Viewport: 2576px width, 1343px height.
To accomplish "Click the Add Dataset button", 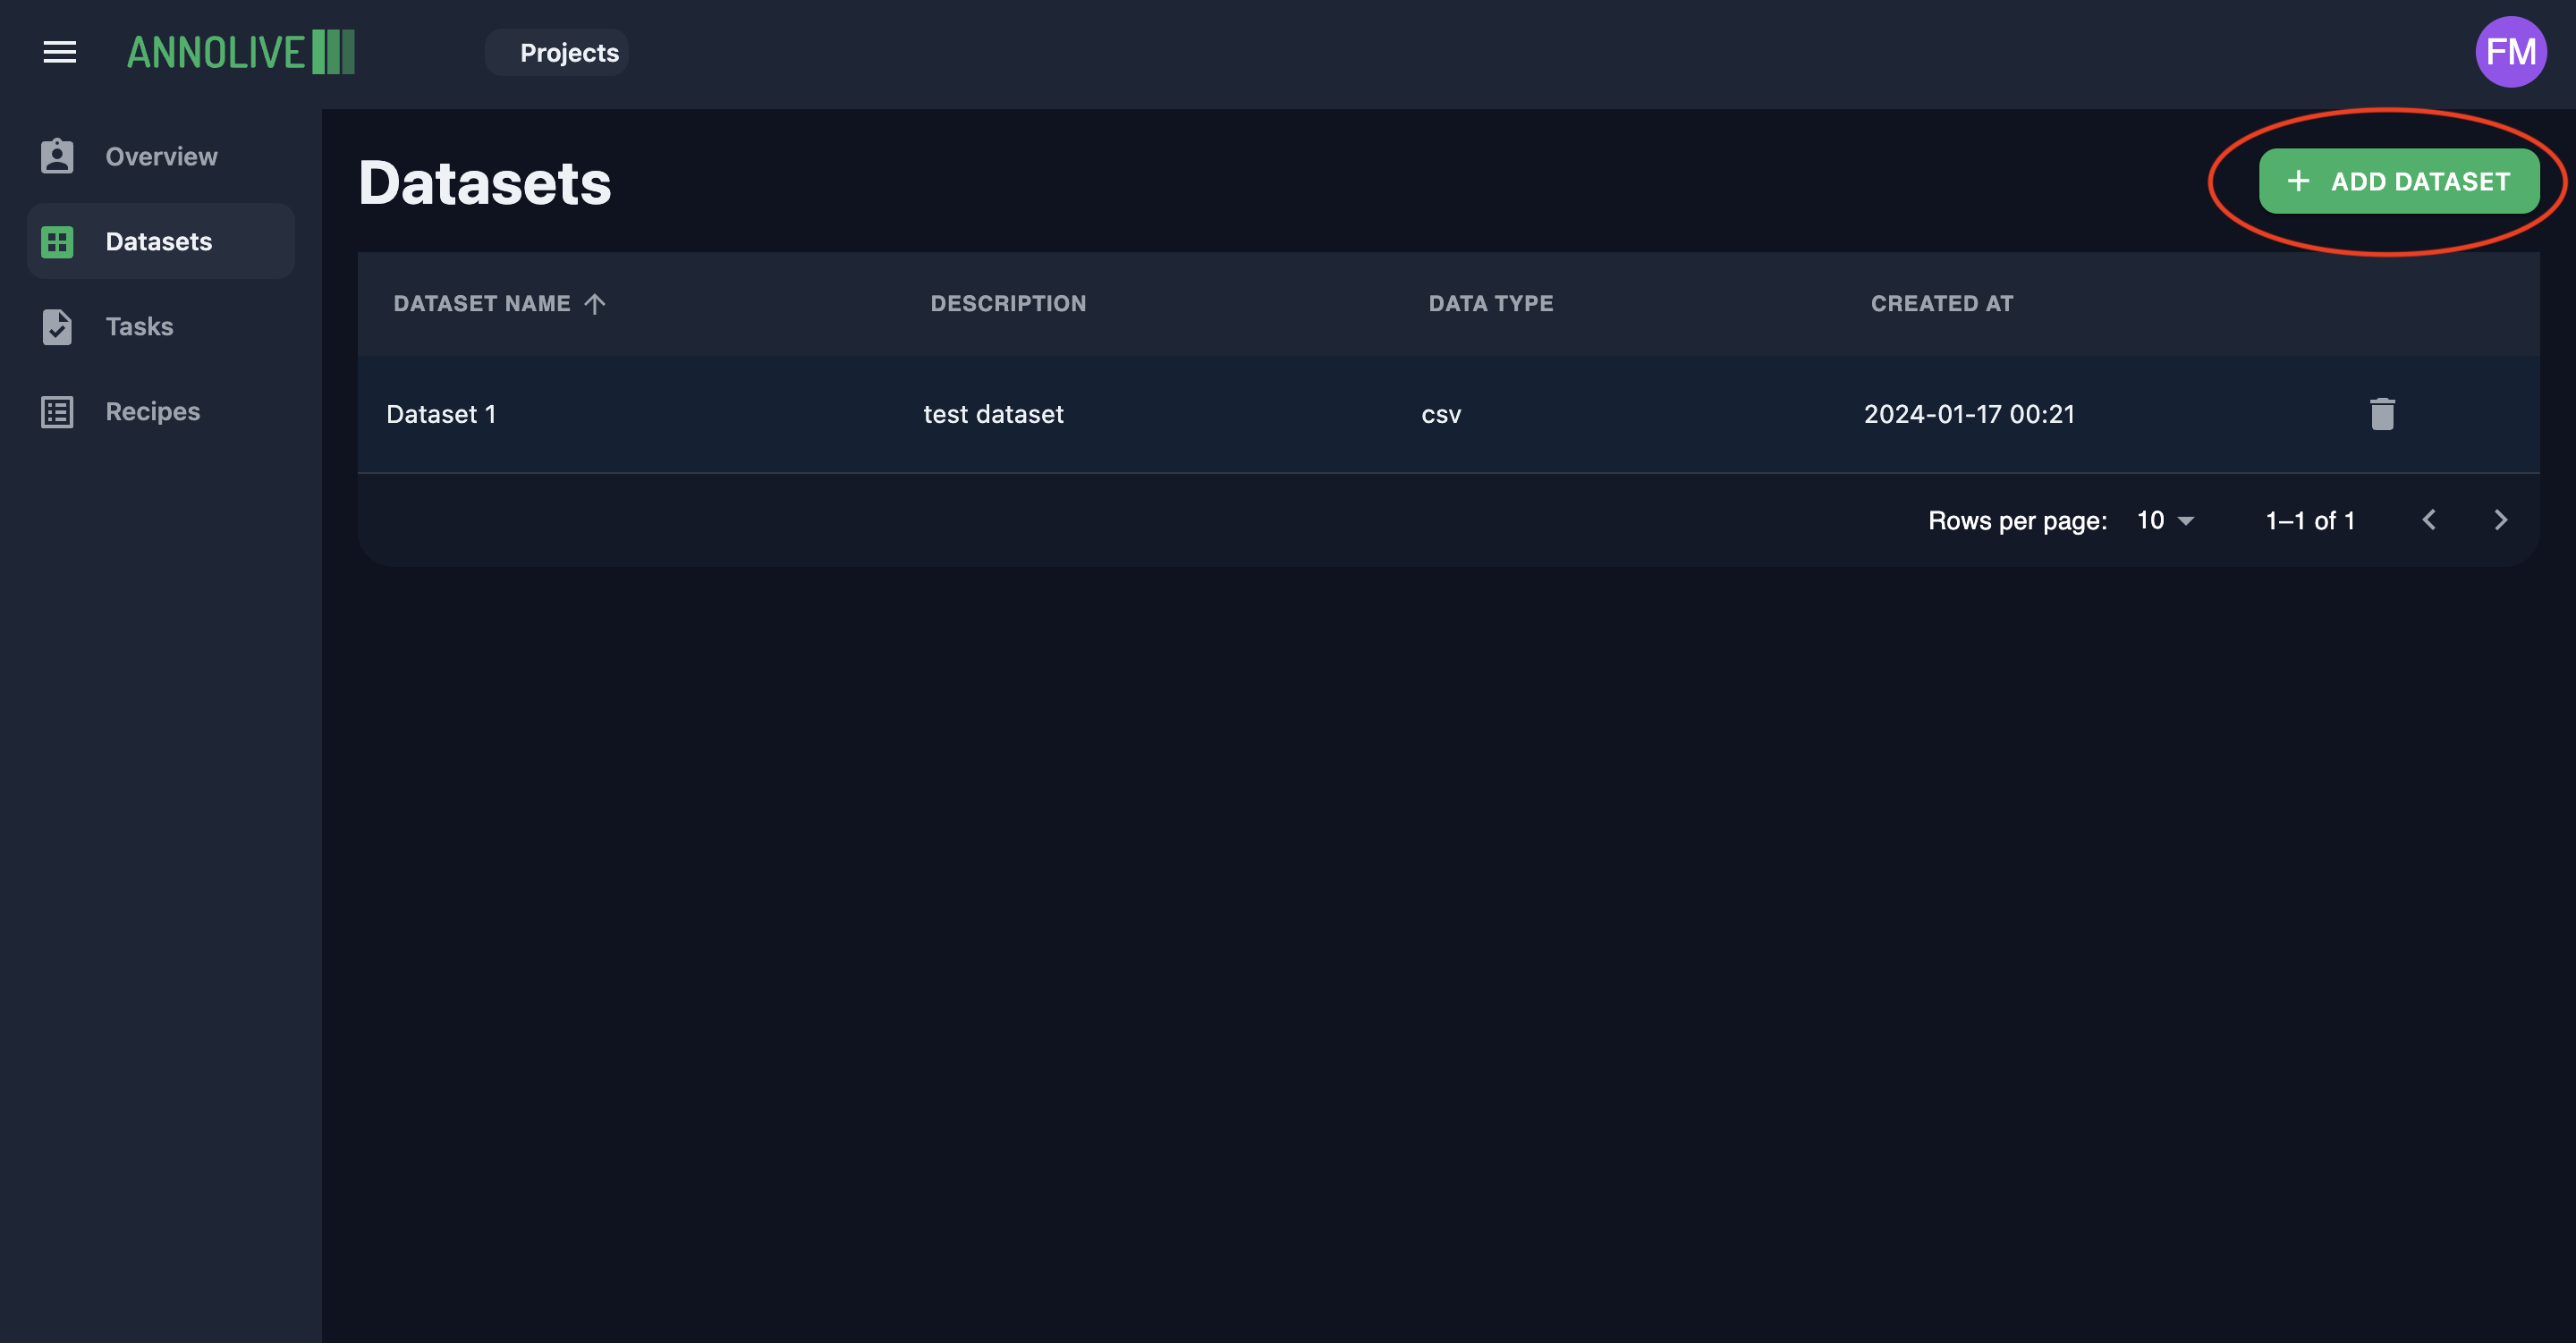I will point(2398,181).
